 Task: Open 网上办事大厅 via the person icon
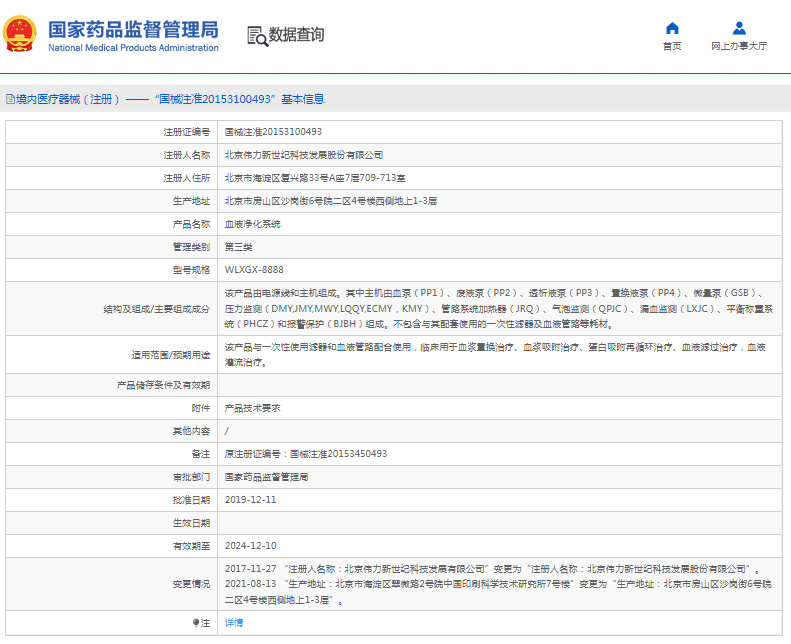(739, 28)
